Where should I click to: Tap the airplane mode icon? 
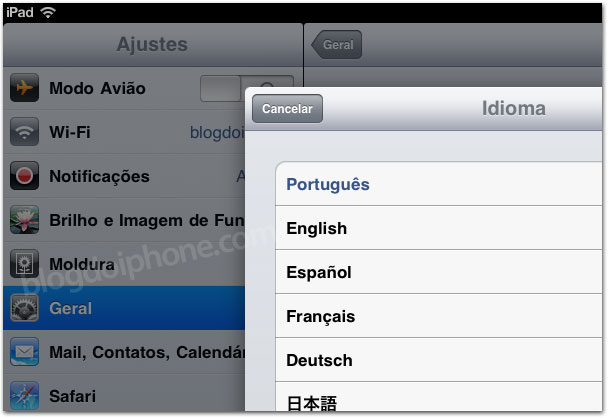click(x=24, y=88)
